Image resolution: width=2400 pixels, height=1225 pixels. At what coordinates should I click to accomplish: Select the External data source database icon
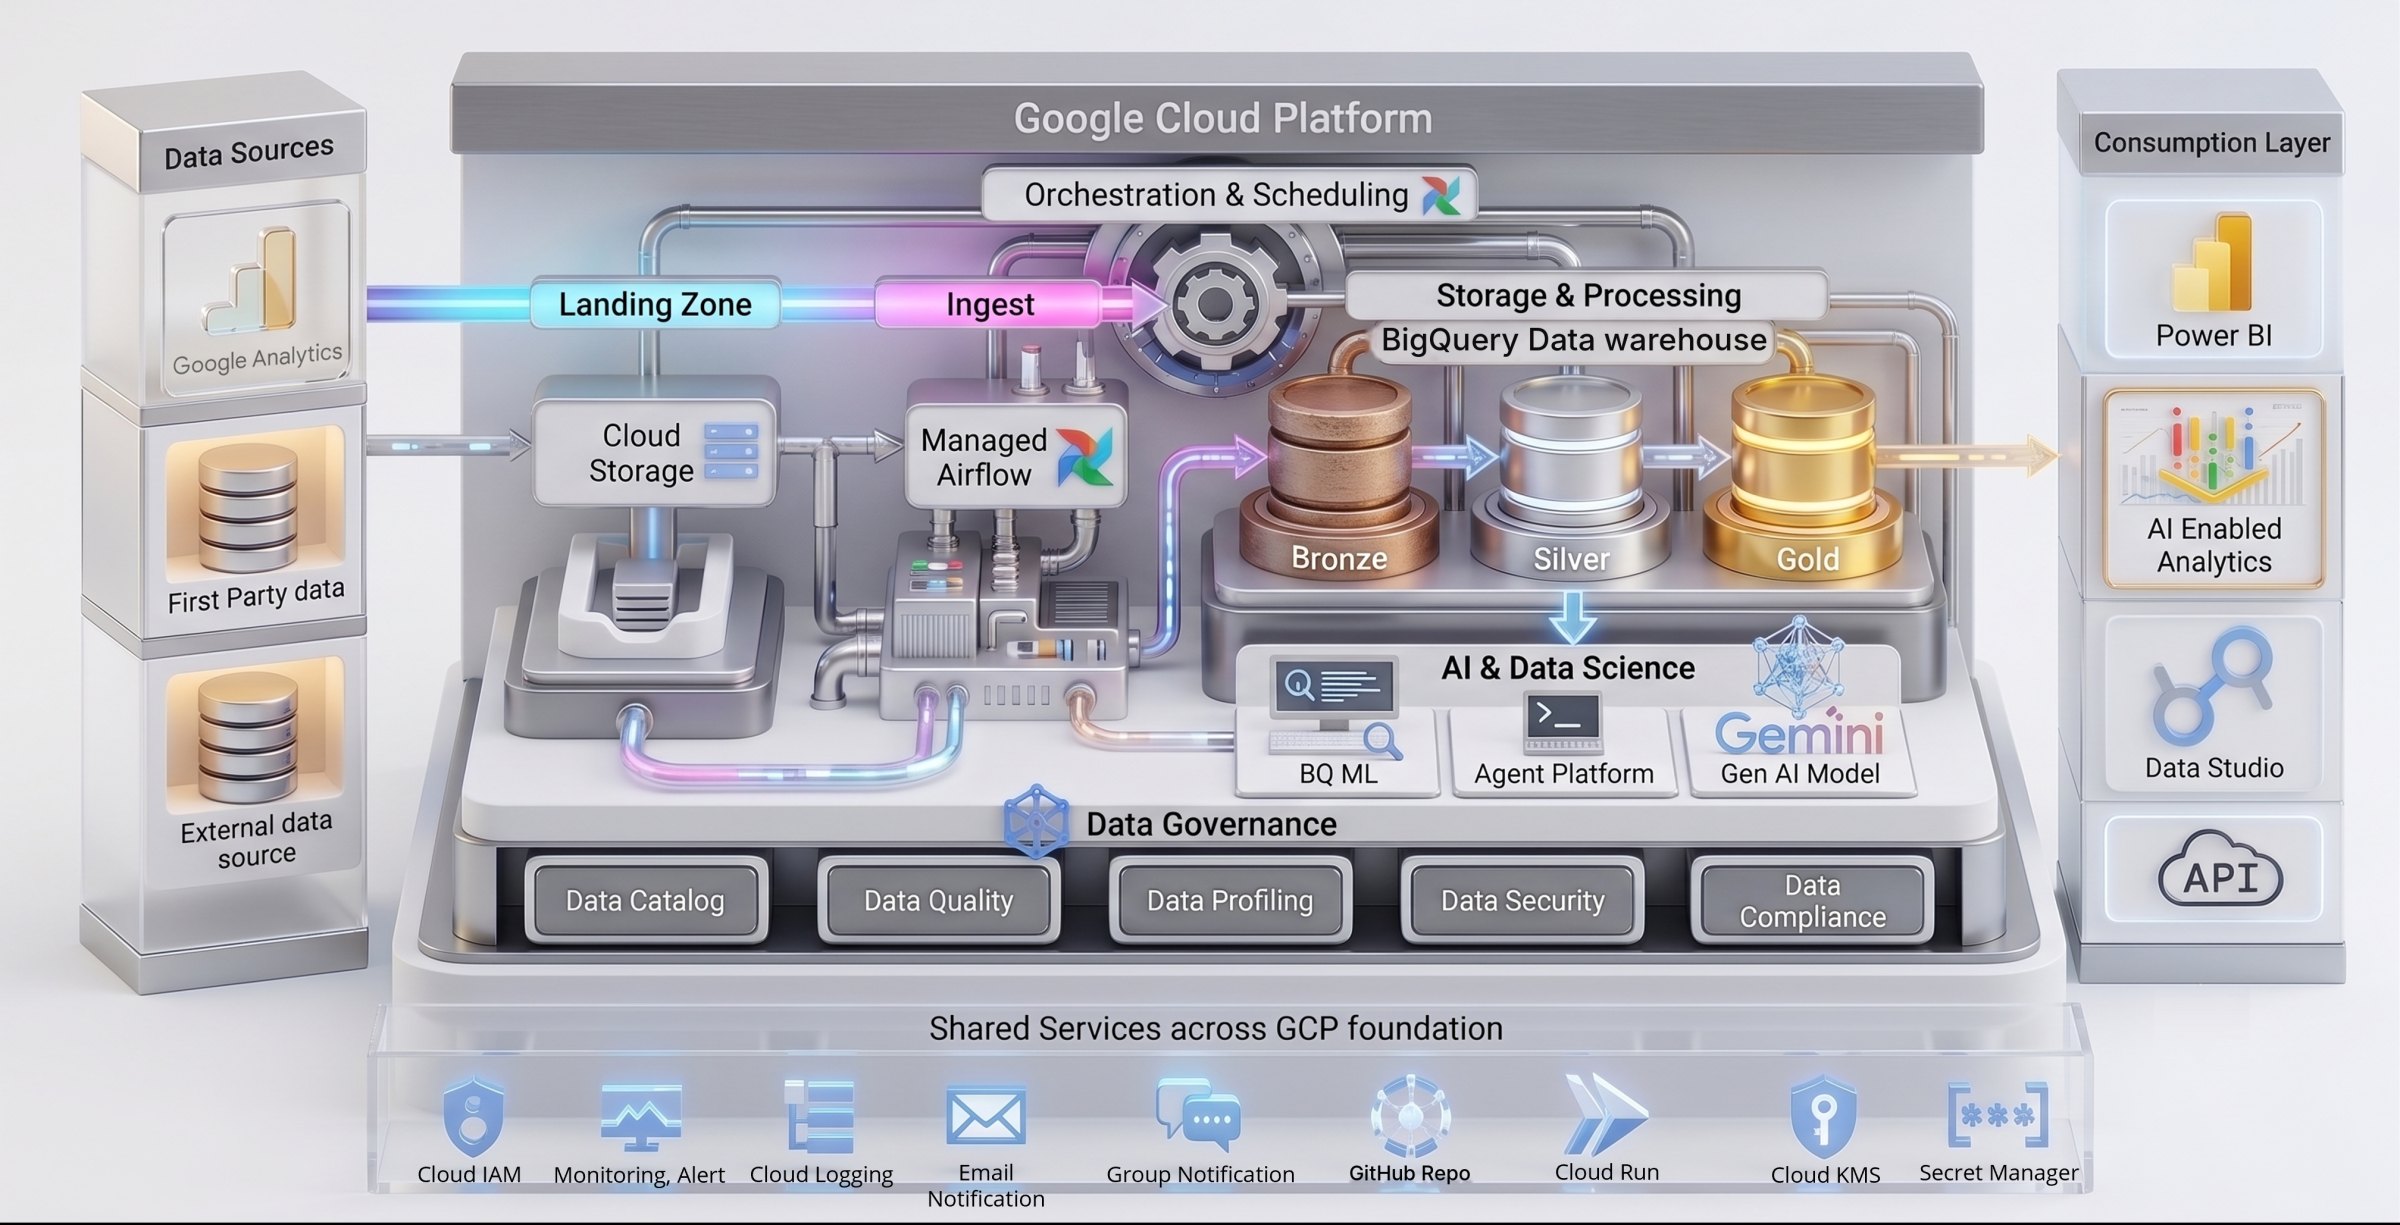248,736
